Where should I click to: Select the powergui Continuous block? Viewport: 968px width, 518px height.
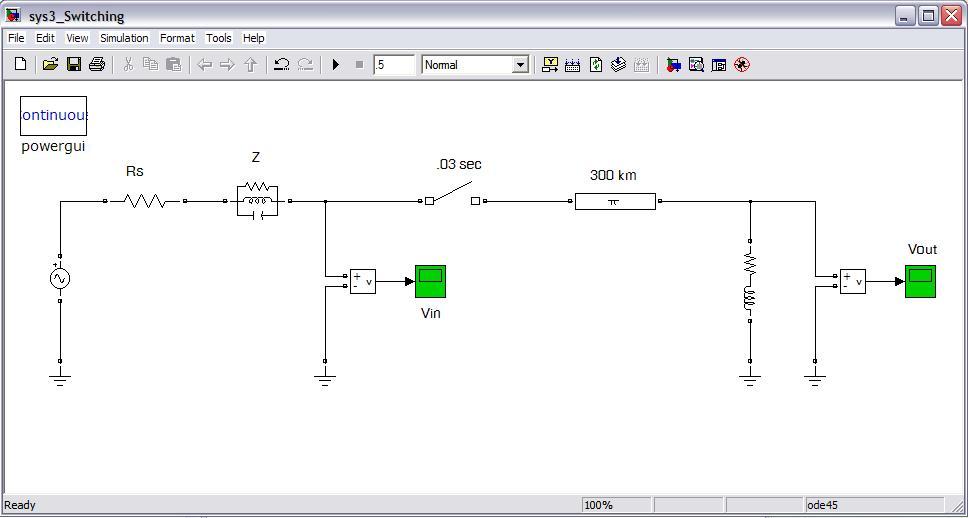coord(54,116)
